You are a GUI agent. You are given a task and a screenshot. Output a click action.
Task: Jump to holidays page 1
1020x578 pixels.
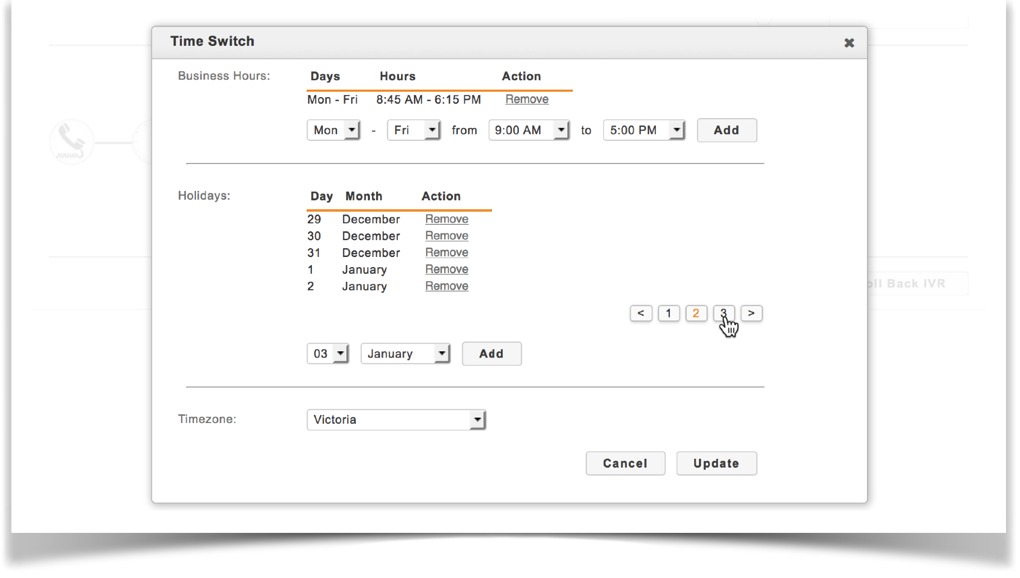669,314
